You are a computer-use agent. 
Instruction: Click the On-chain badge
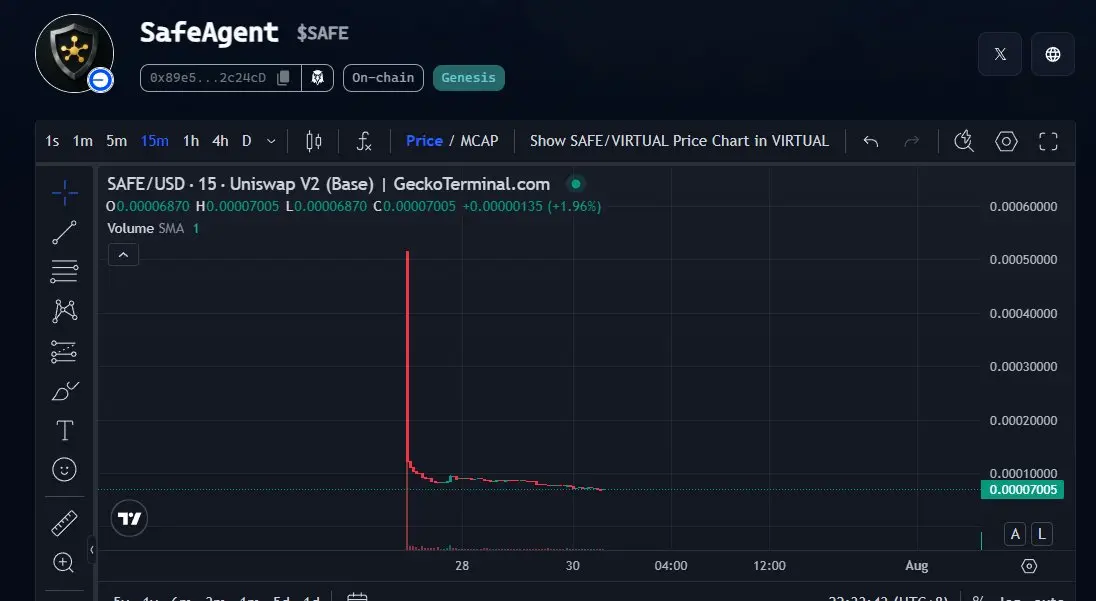[x=383, y=78]
